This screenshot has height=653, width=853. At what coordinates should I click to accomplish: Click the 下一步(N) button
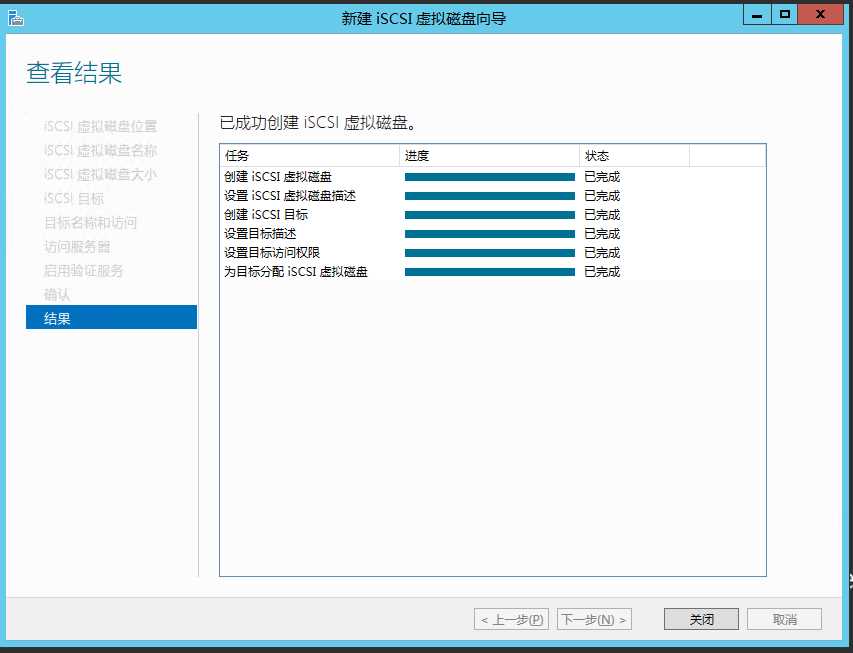pos(594,619)
